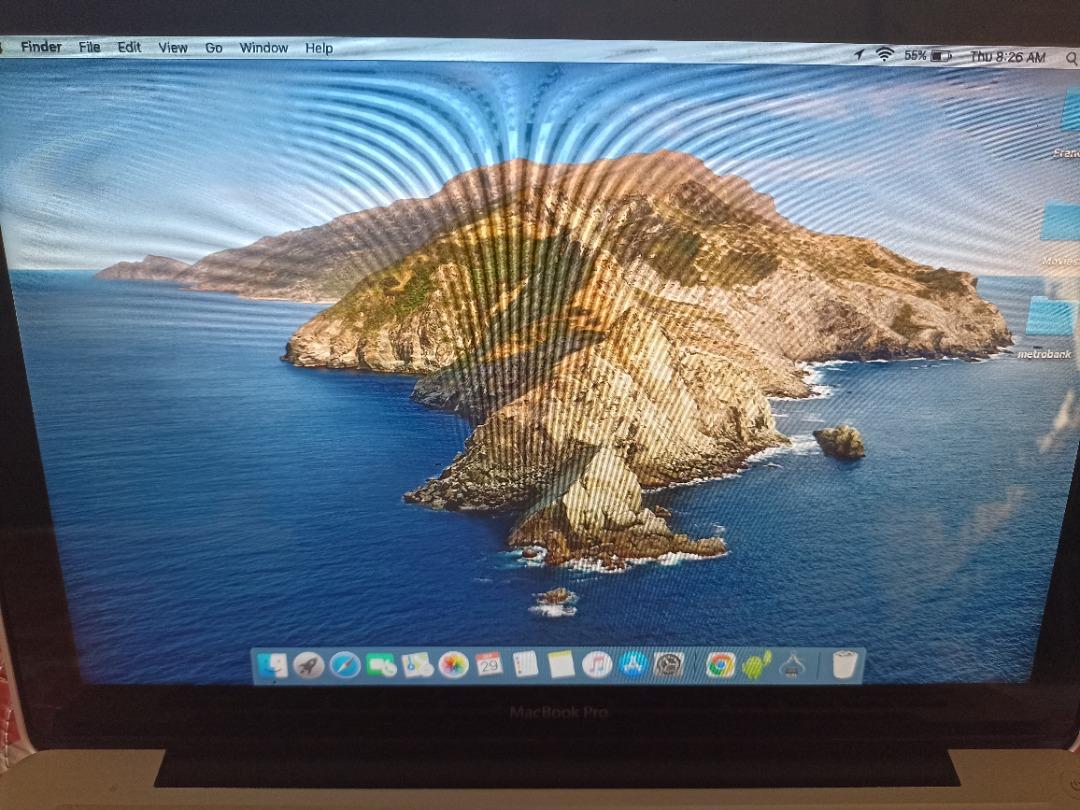Open the Movies desktop folder
The height and width of the screenshot is (810, 1080).
(x=1062, y=222)
